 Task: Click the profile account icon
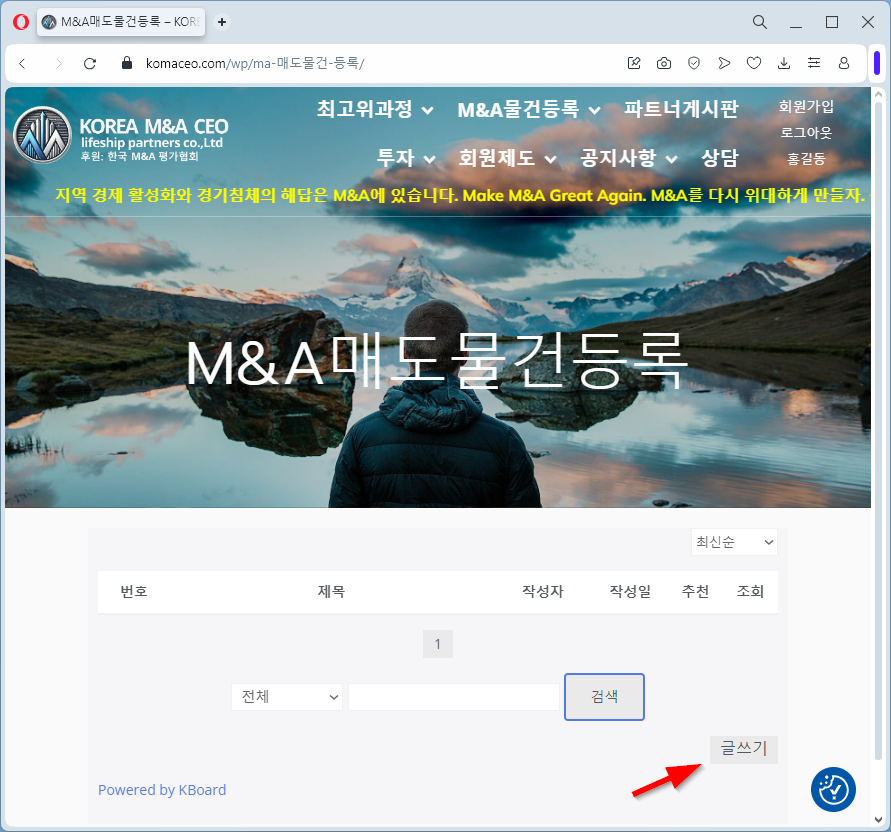844,63
